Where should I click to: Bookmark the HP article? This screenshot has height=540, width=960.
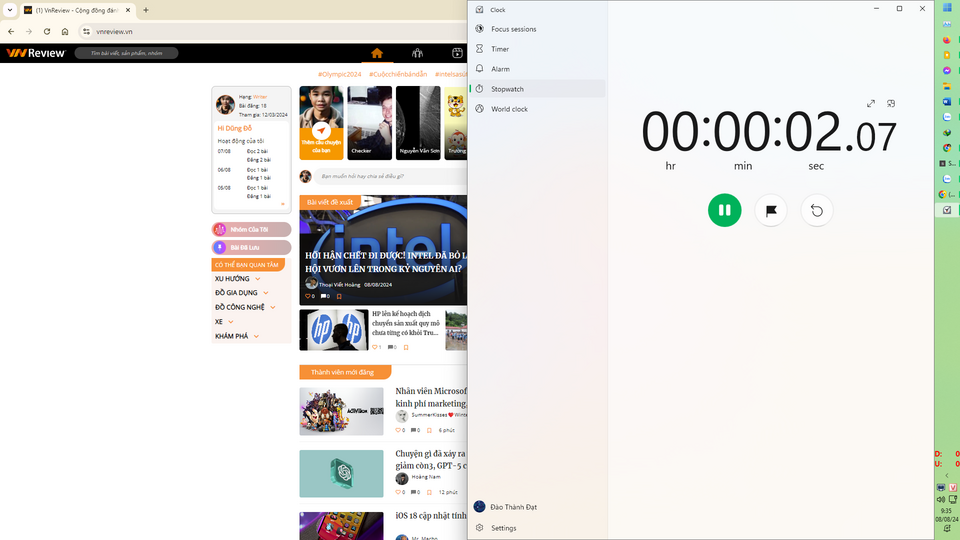click(x=406, y=347)
